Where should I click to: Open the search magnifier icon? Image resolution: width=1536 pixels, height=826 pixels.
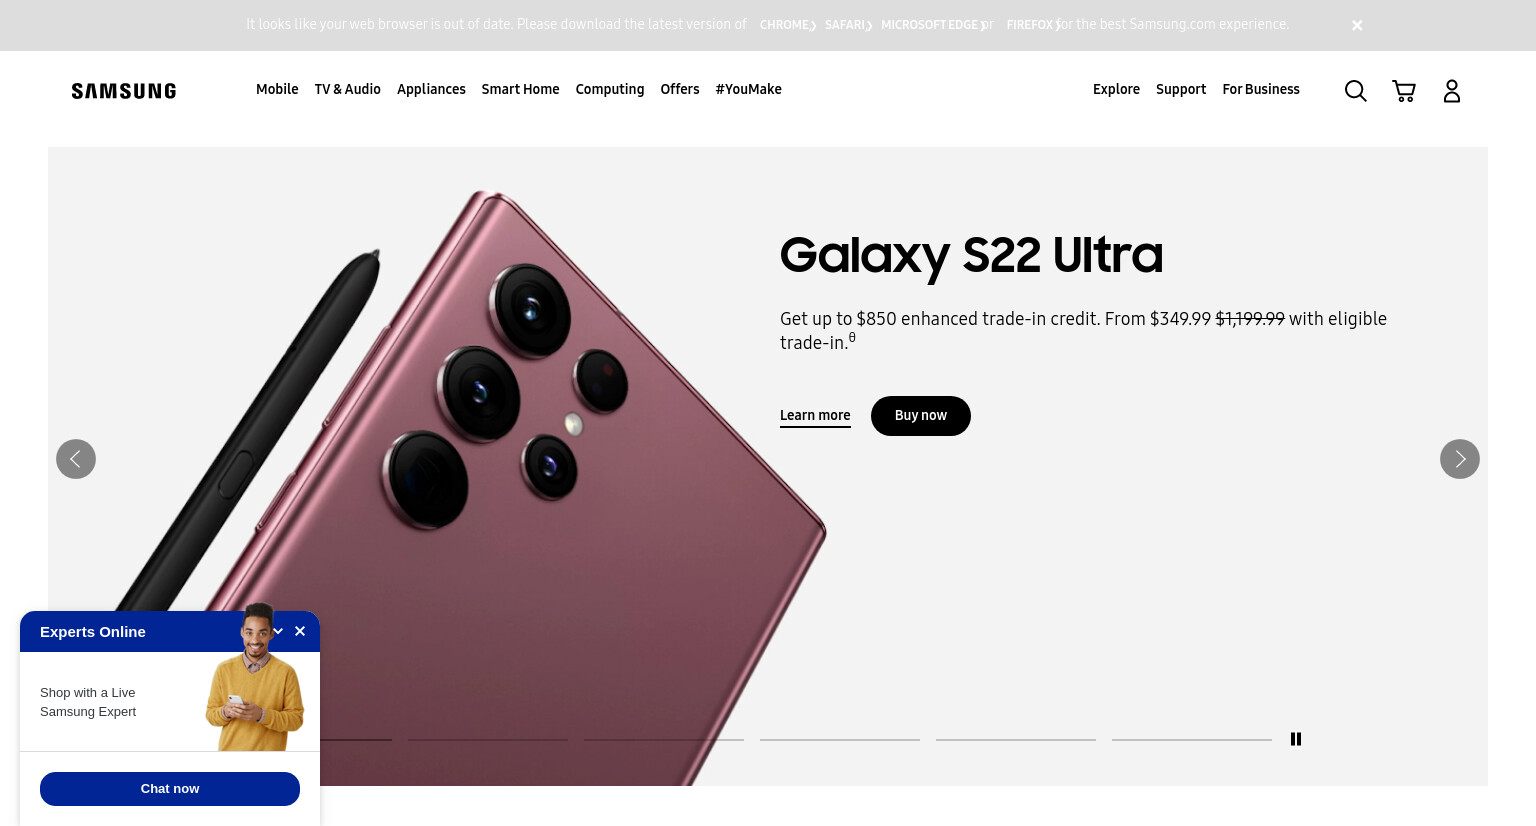(1355, 91)
